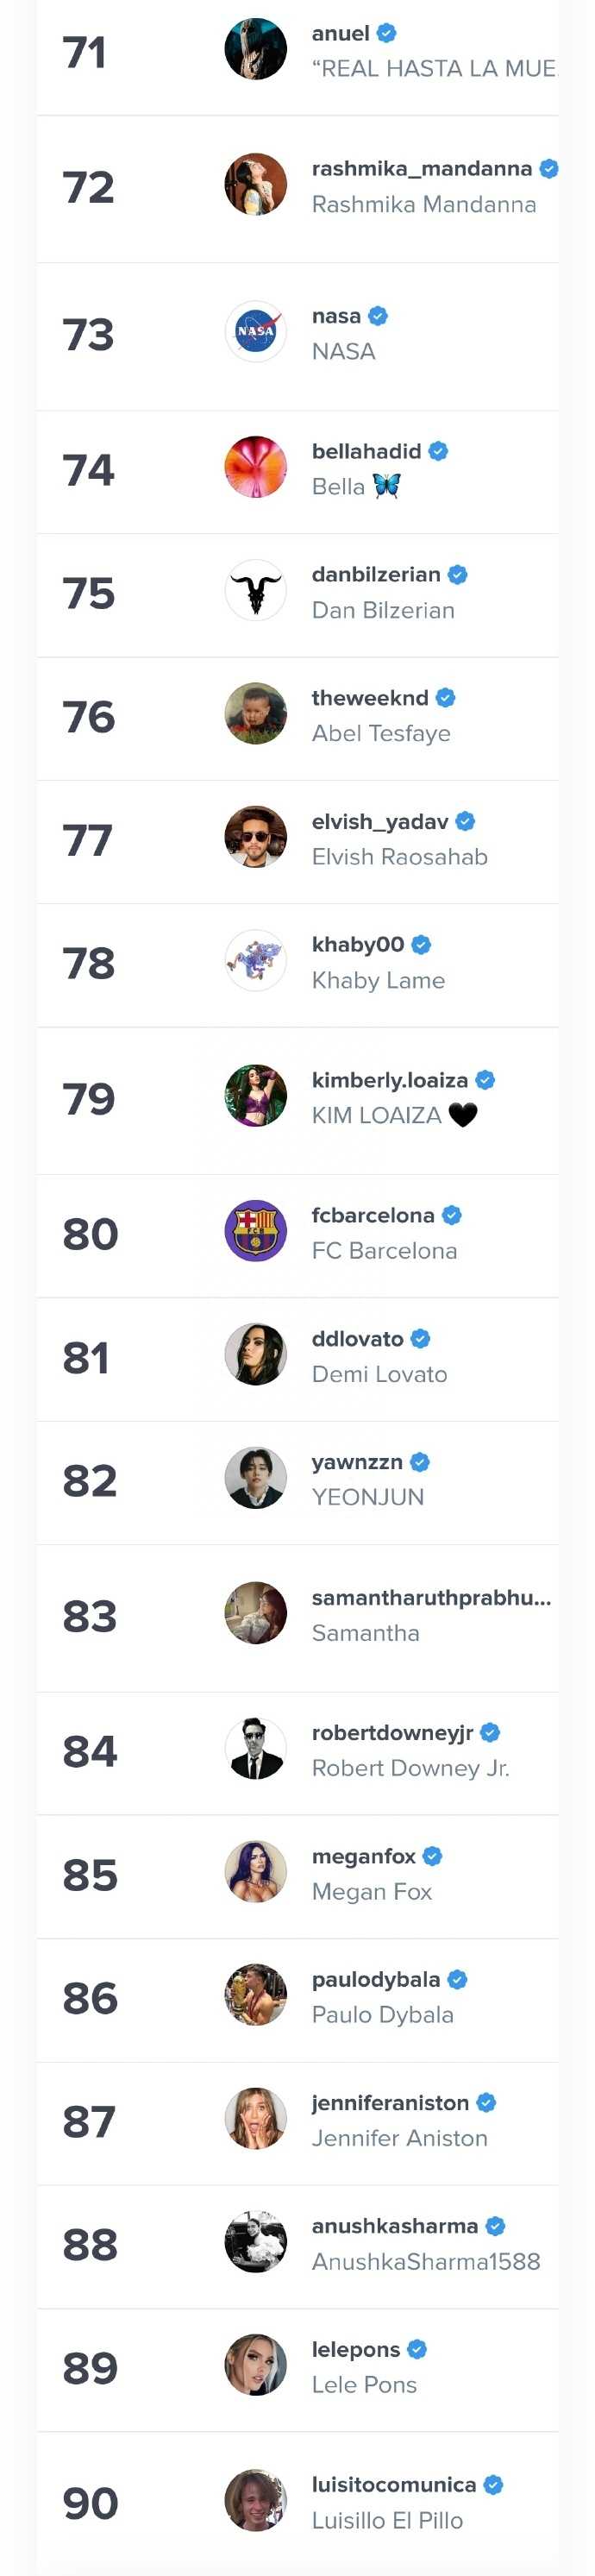This screenshot has height=2576, width=595.
Task: Select yawnzzn username
Action: pos(357,1462)
